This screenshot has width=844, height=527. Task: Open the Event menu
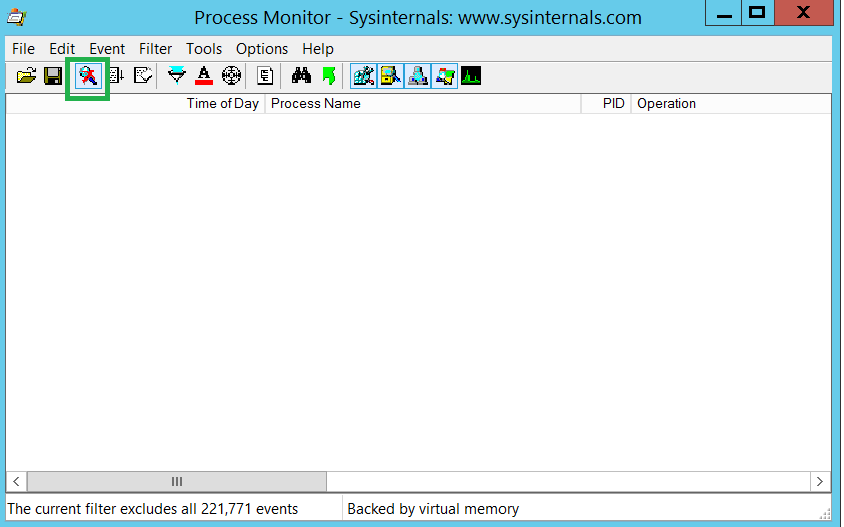click(107, 49)
